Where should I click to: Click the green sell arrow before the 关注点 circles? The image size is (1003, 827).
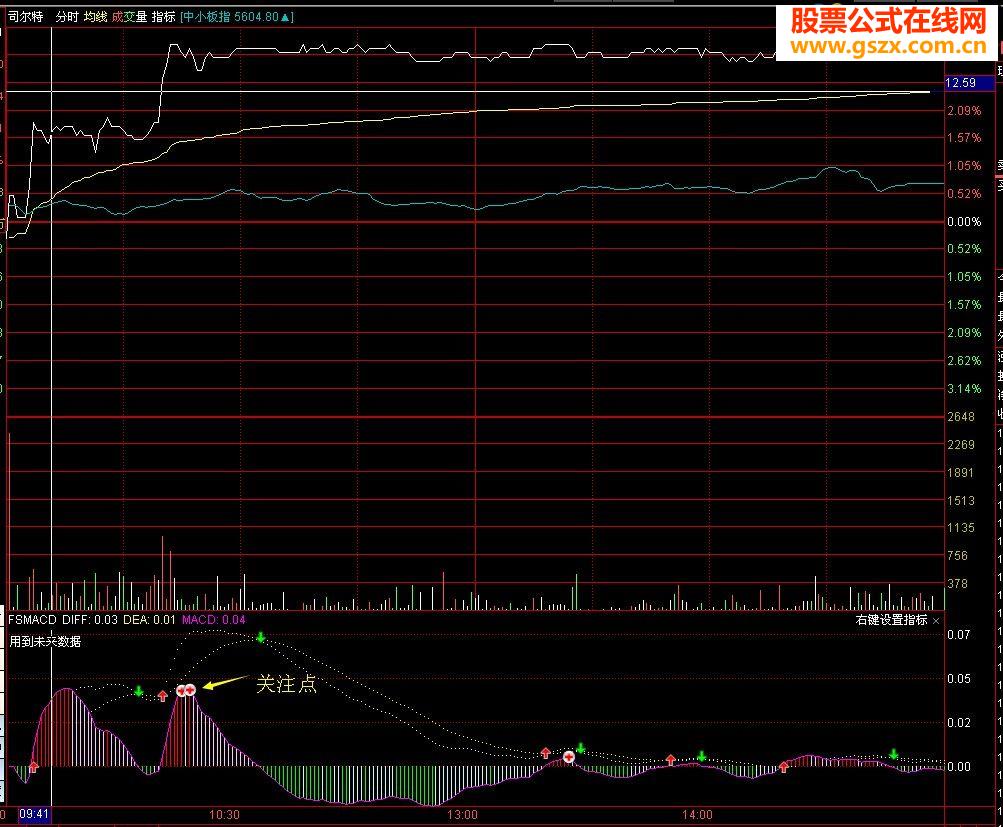coord(139,691)
